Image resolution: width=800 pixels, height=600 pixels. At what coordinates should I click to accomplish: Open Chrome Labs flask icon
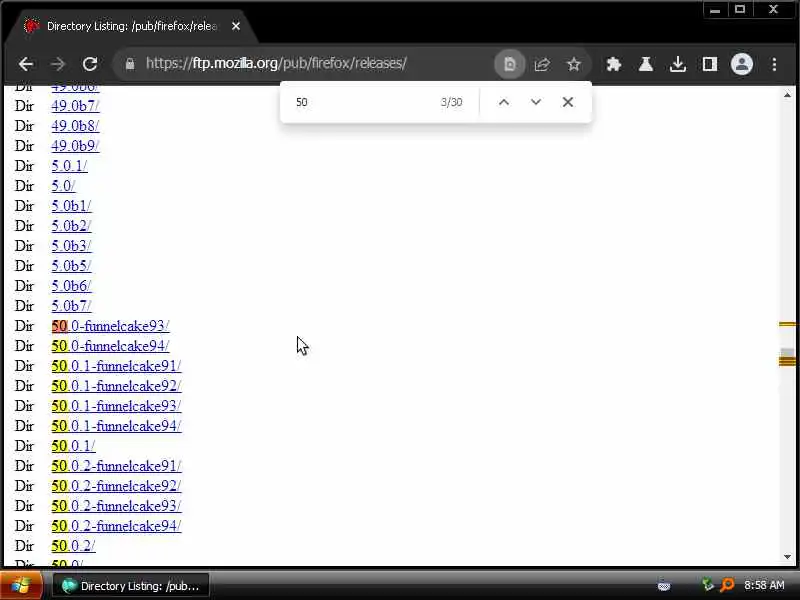(646, 64)
